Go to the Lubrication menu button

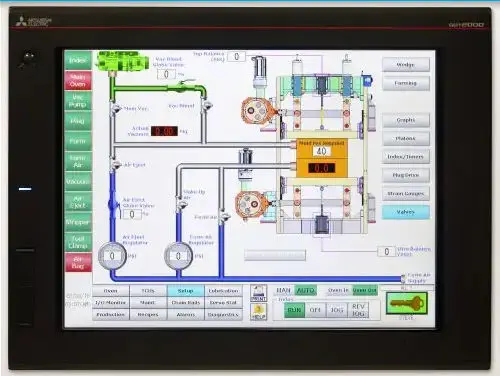click(x=223, y=291)
